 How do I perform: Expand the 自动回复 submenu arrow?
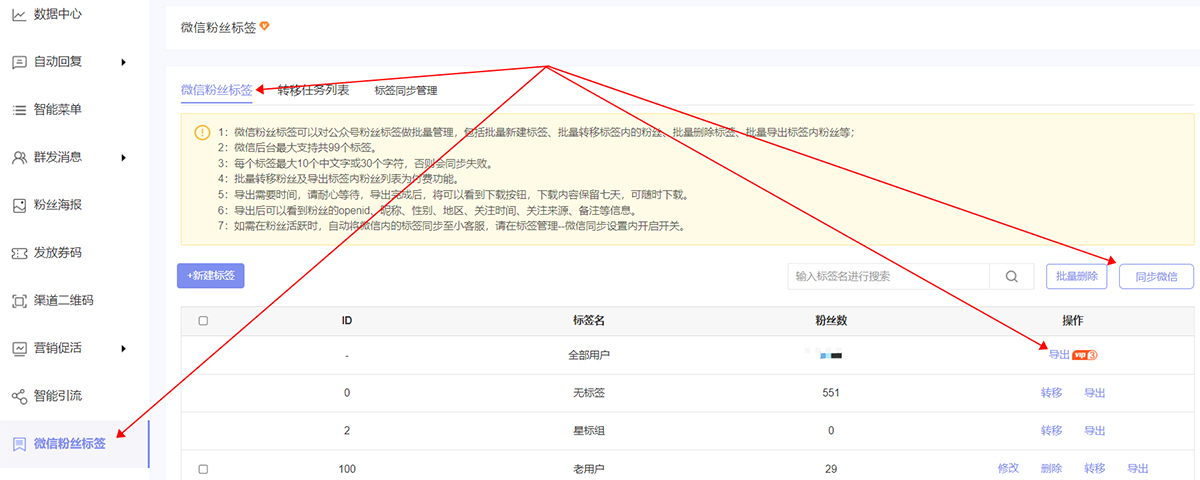click(x=124, y=62)
